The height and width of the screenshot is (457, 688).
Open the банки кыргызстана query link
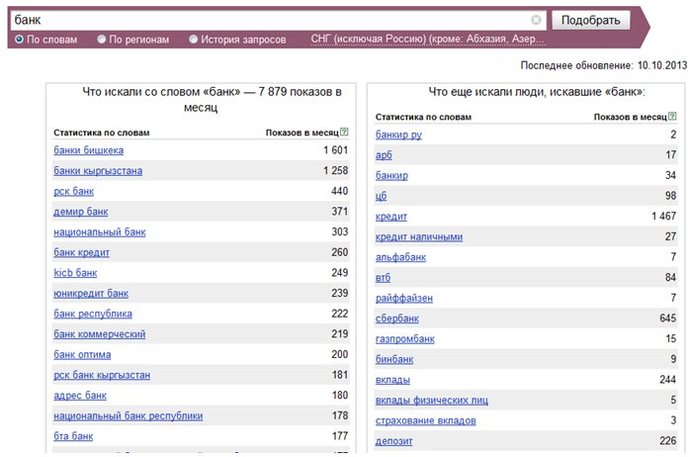[x=98, y=171]
